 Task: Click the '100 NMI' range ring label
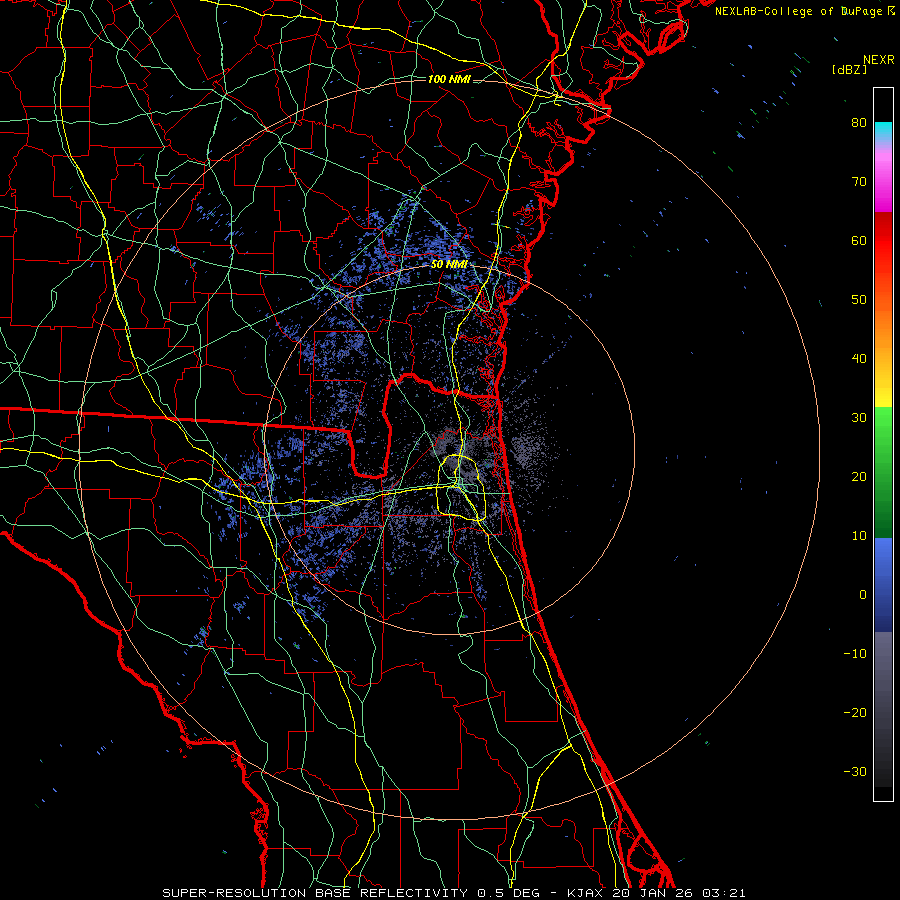pos(449,79)
